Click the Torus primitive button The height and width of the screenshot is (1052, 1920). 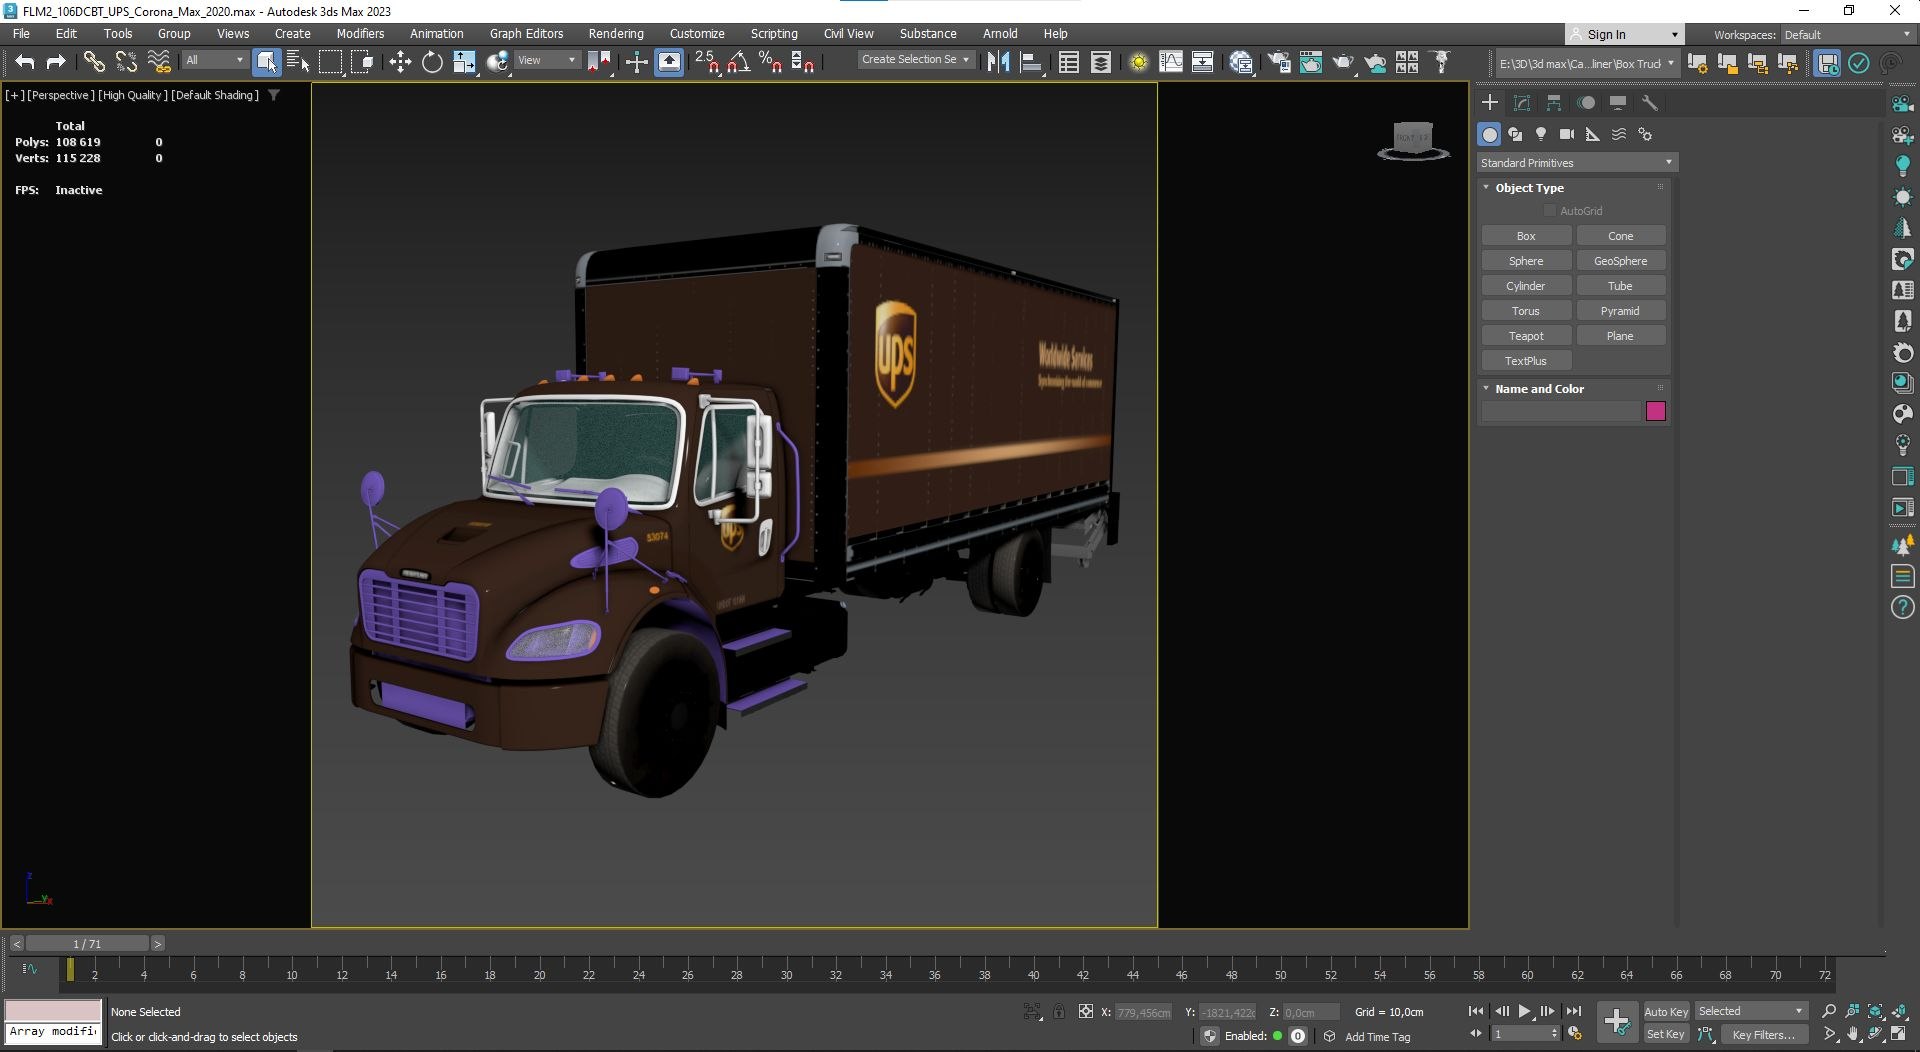click(1526, 311)
